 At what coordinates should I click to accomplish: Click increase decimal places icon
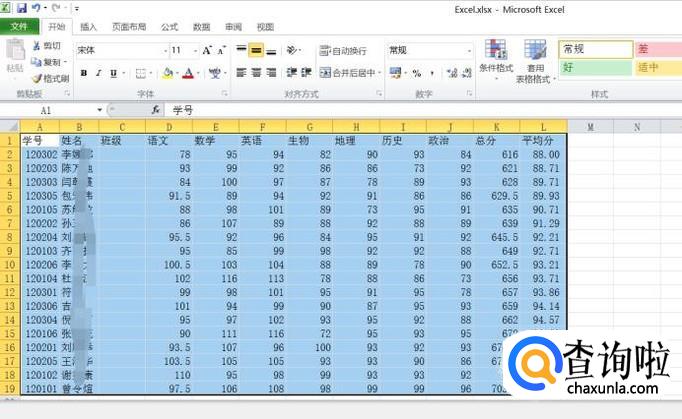pyautogui.click(x=452, y=73)
